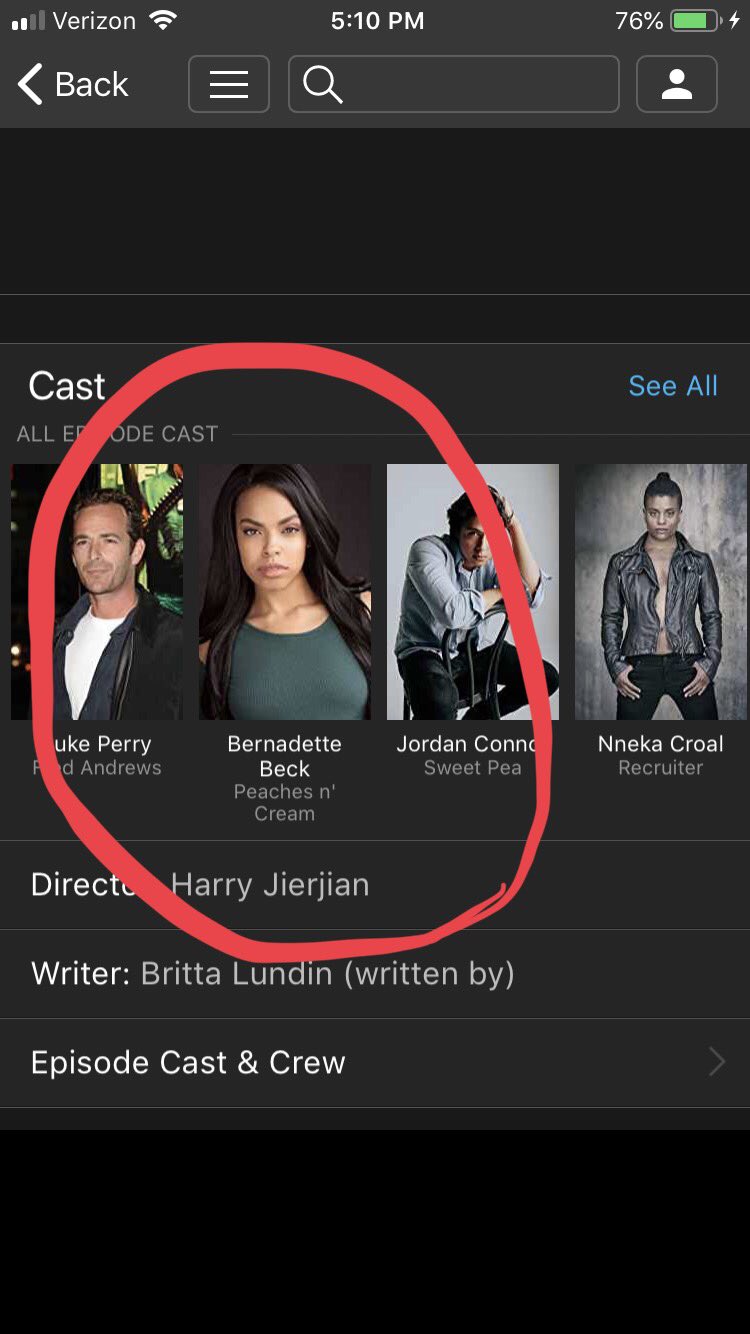Tap the magnifying glass search icon

(x=322, y=85)
